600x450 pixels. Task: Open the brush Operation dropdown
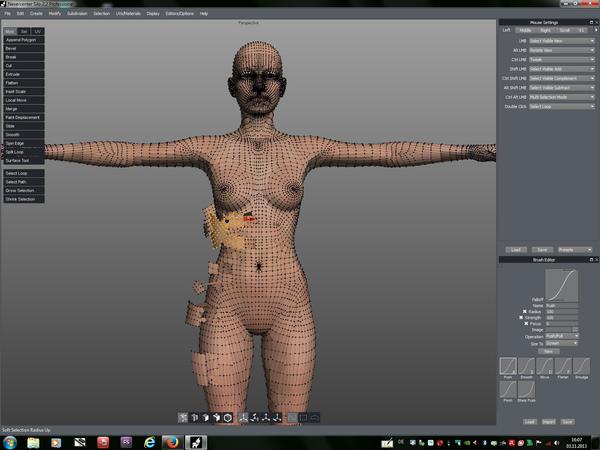562,336
